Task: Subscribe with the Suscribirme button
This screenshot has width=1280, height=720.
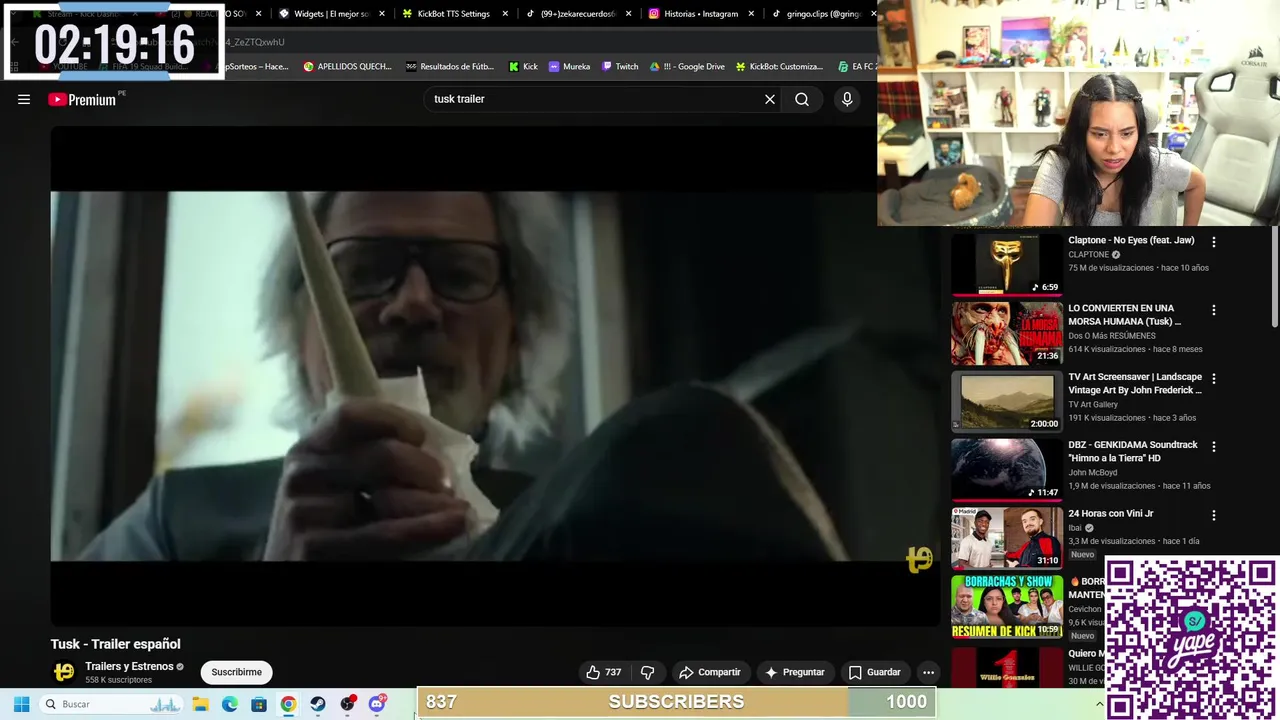Action: (236, 672)
